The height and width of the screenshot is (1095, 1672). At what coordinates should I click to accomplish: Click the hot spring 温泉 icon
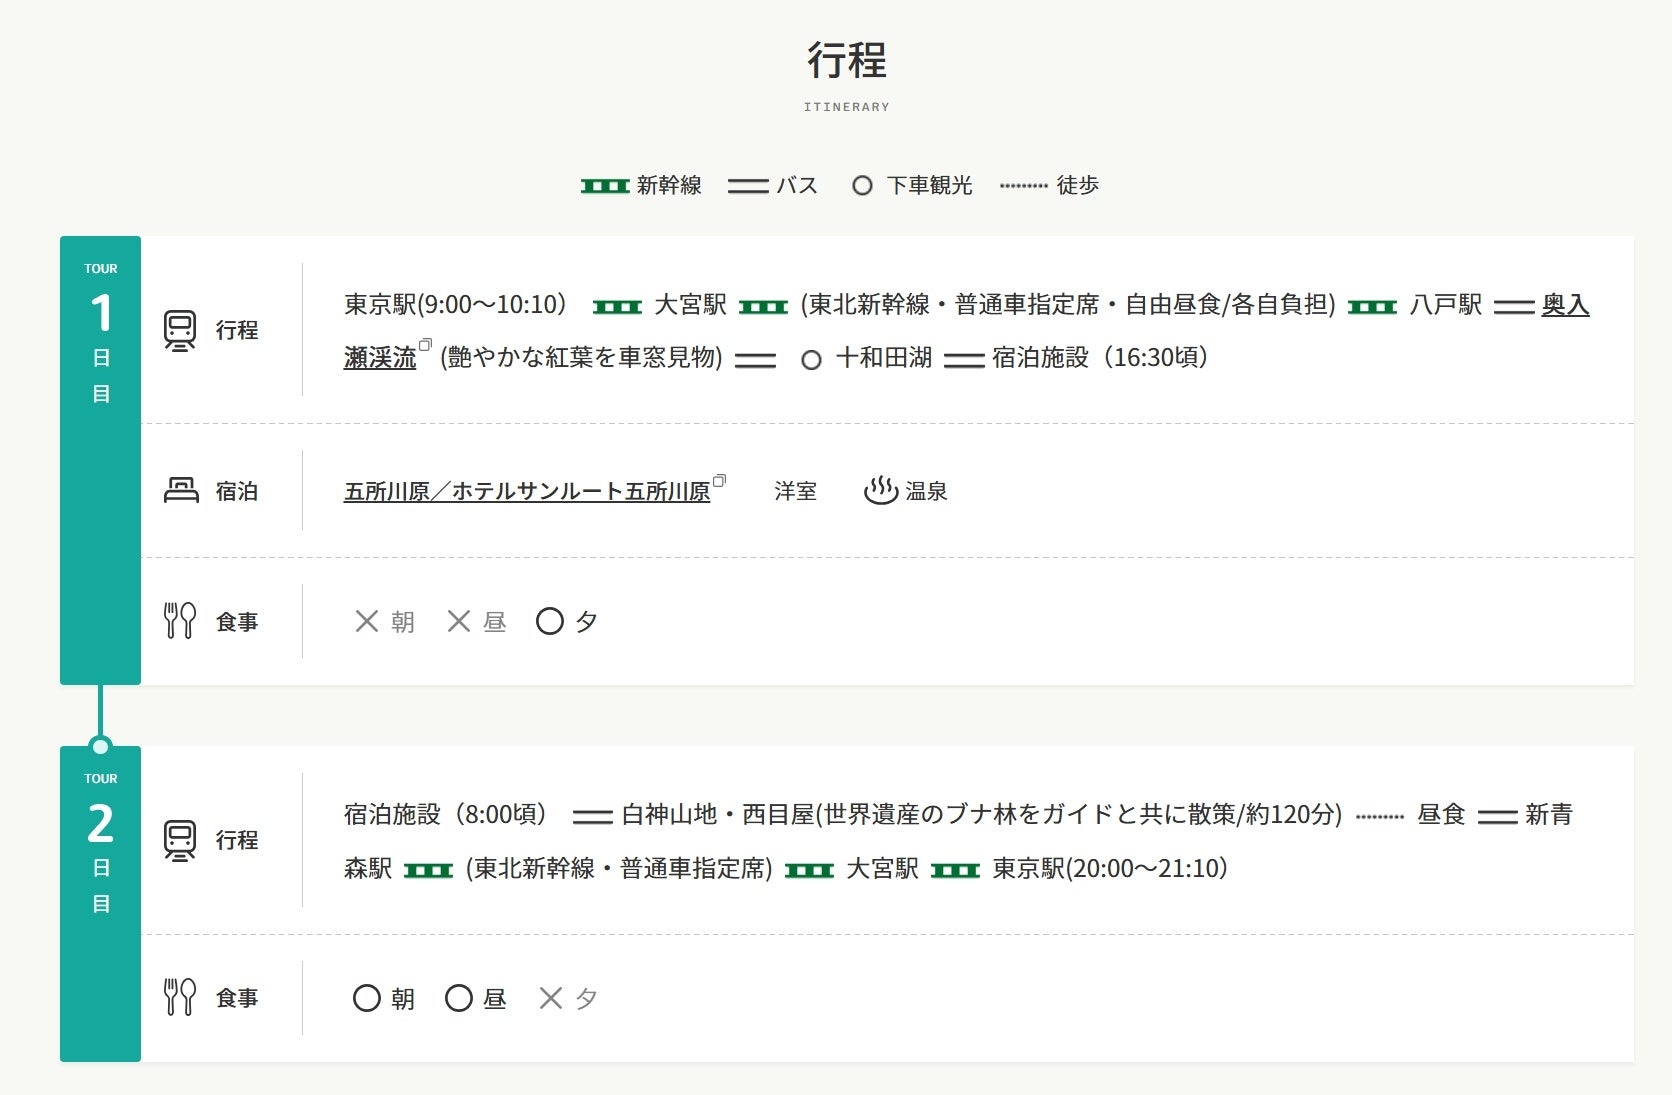pos(881,490)
